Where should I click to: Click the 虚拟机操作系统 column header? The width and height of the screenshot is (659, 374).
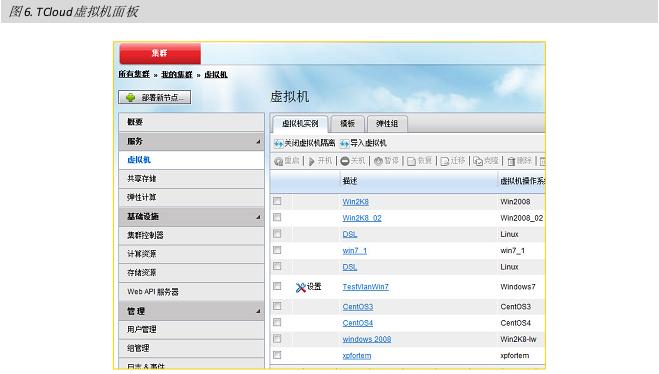point(522,181)
